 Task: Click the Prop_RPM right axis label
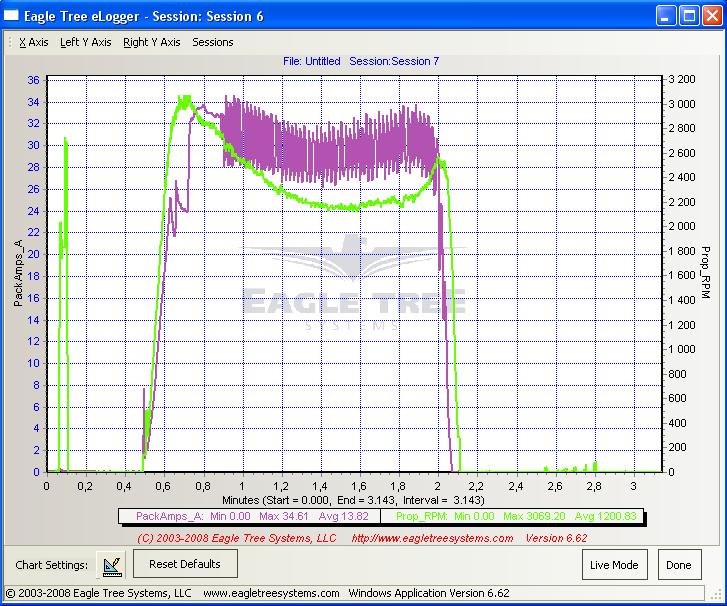[705, 272]
